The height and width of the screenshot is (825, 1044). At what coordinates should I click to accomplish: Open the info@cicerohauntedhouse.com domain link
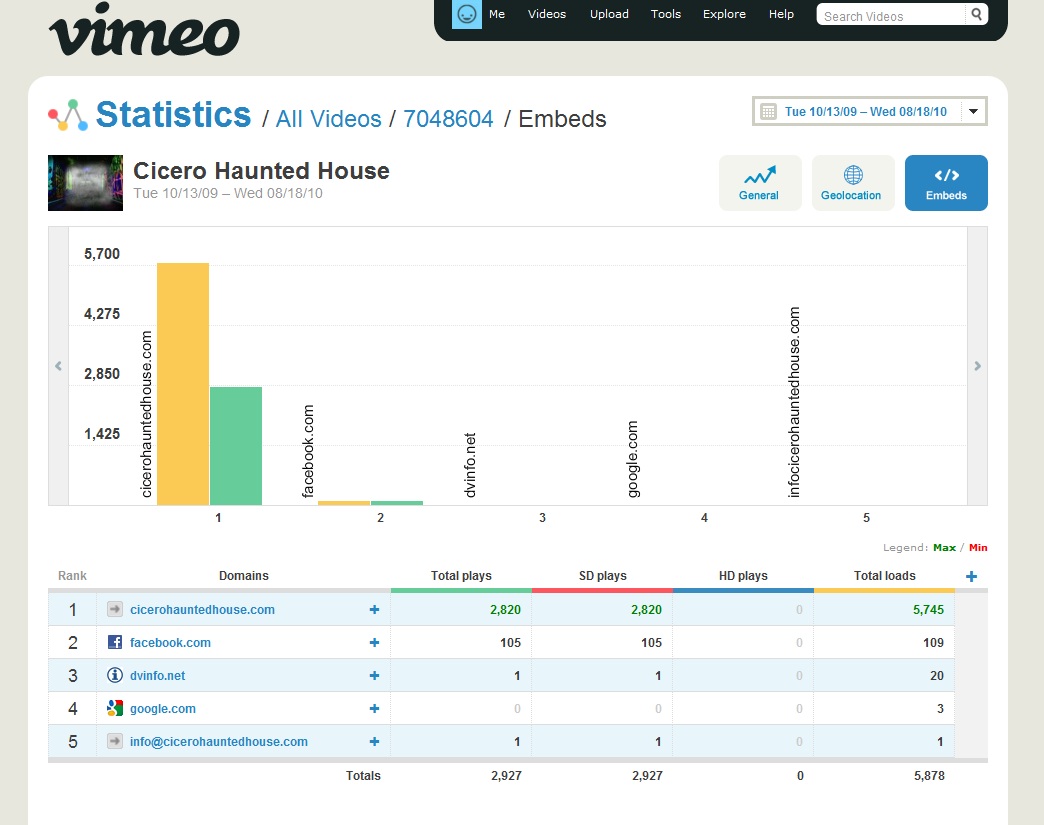219,741
